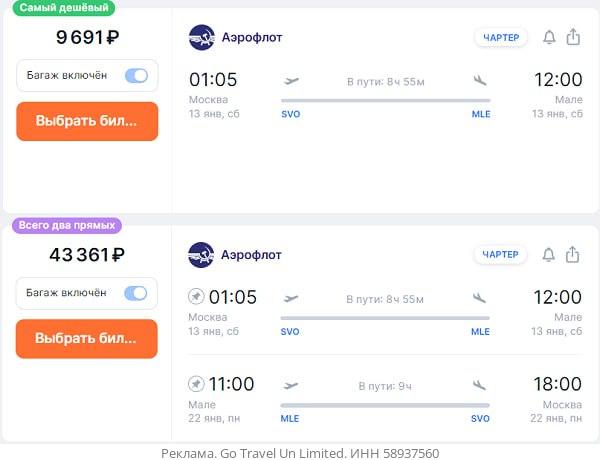
Task: Toggle baggage included on the 9 691₽ ticket
Action: coord(136,76)
